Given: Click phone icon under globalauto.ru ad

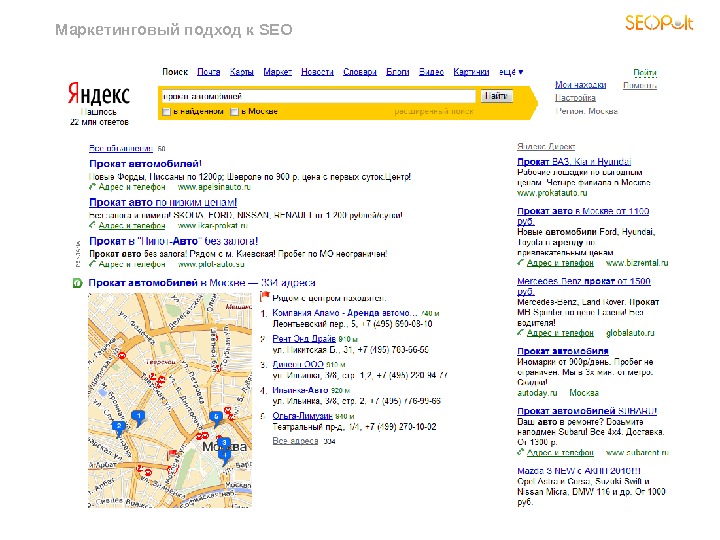Looking at the screenshot, I should click(520, 332).
